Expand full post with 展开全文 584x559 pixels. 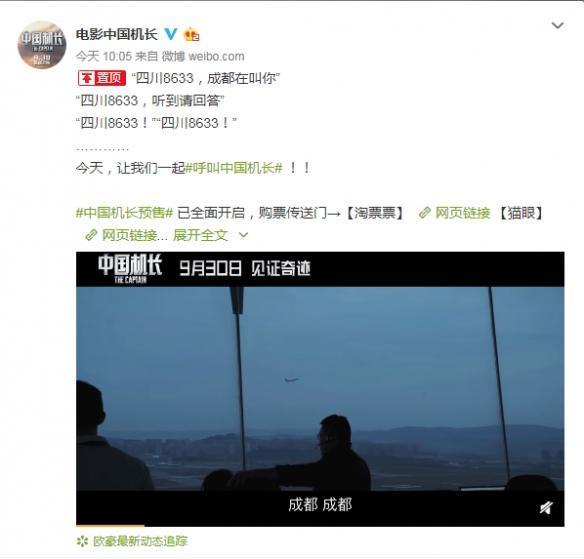[x=200, y=235]
